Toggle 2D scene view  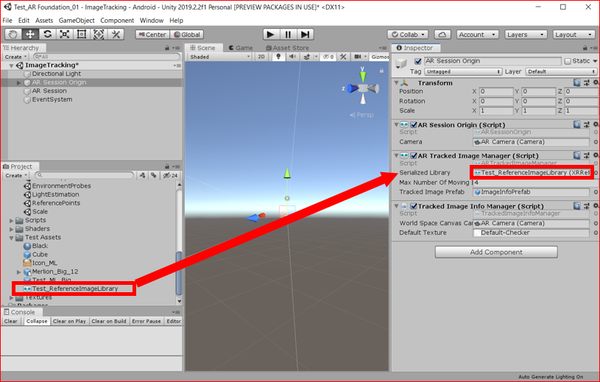[x=261, y=57]
